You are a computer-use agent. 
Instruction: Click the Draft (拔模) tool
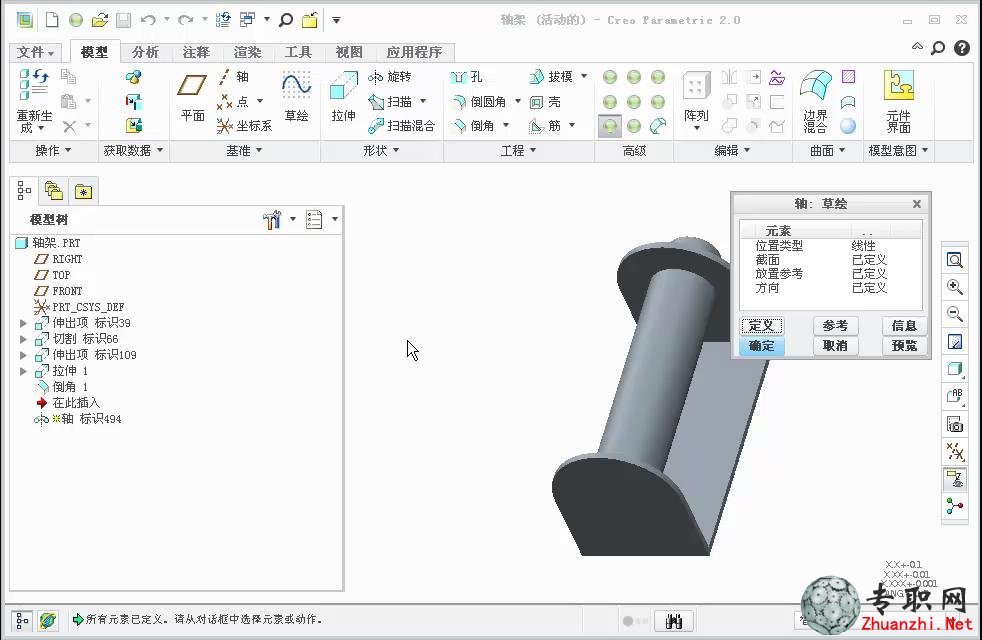point(551,77)
